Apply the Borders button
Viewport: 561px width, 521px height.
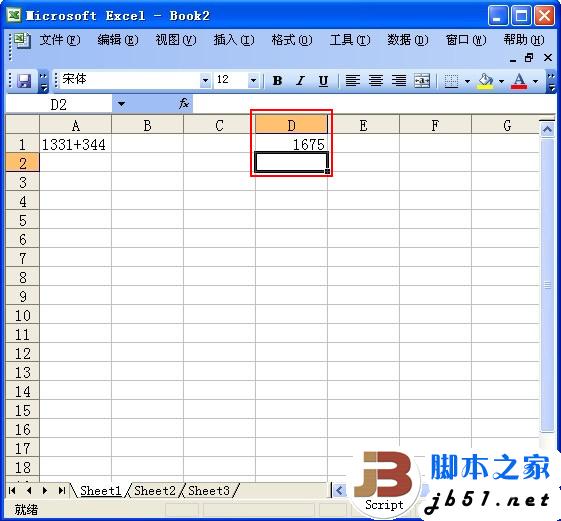(x=451, y=81)
